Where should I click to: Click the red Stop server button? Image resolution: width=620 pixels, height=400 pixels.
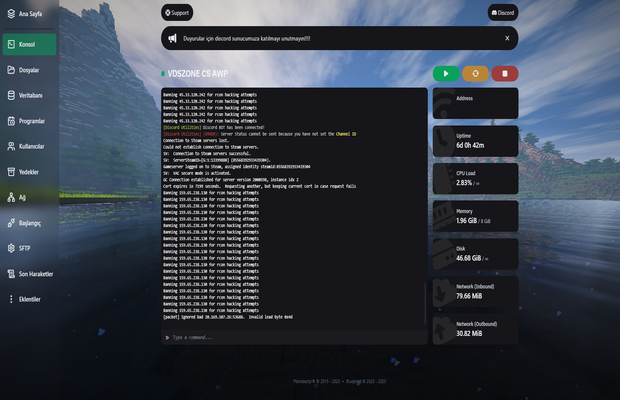[x=505, y=73]
